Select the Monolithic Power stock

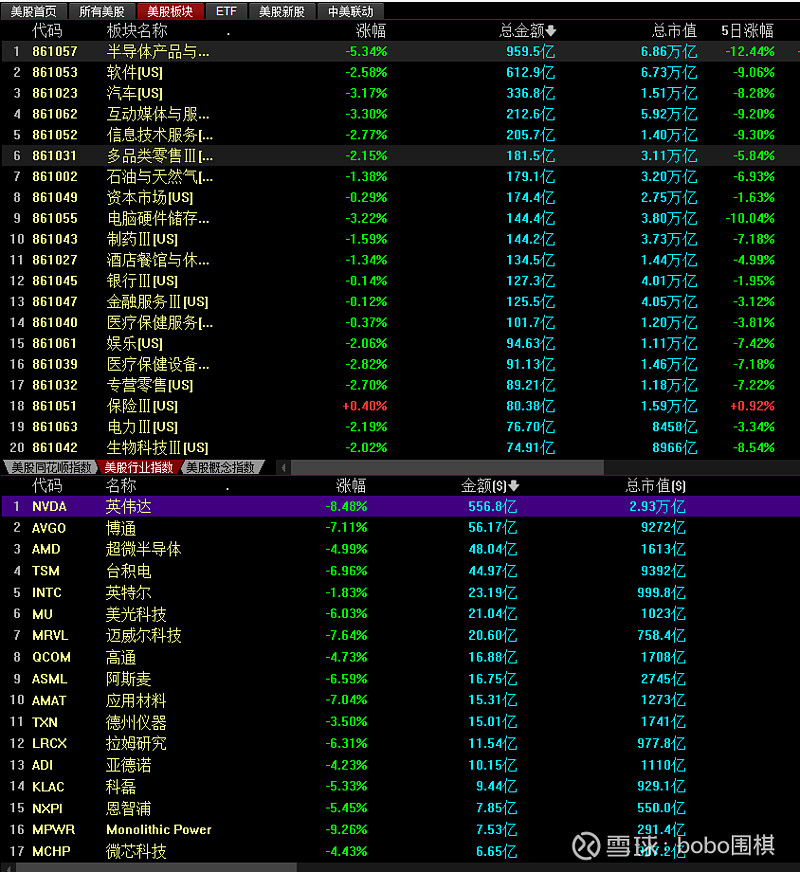click(x=159, y=830)
